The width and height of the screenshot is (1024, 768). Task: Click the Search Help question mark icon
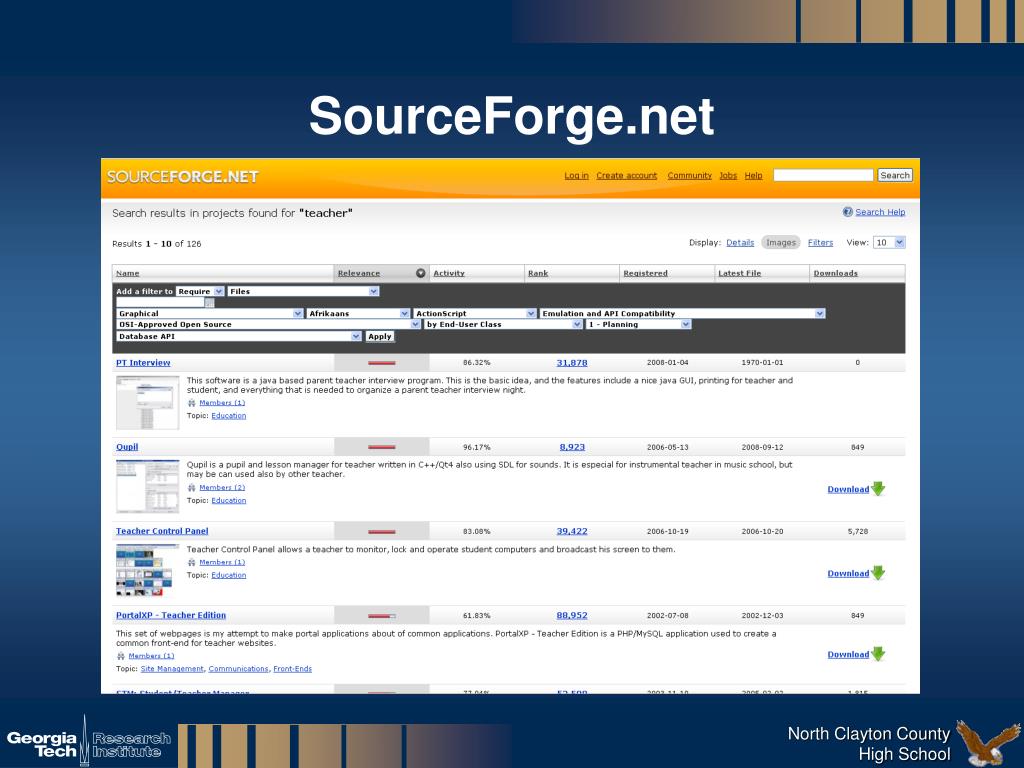pyautogui.click(x=848, y=212)
